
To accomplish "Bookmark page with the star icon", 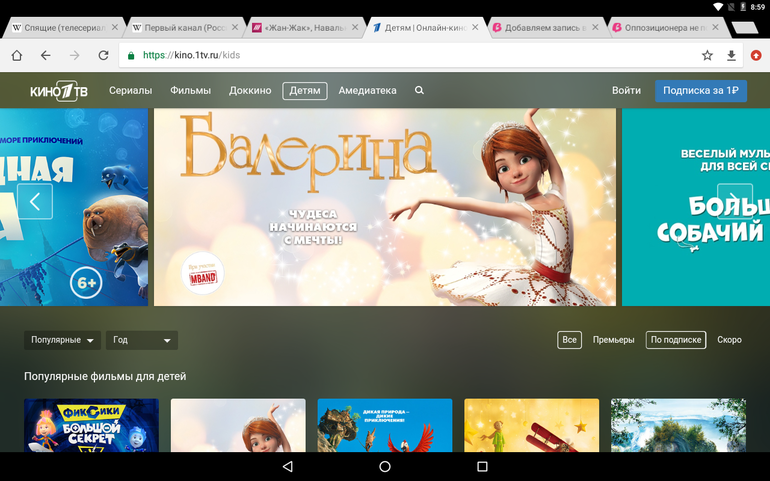I will pos(707,55).
